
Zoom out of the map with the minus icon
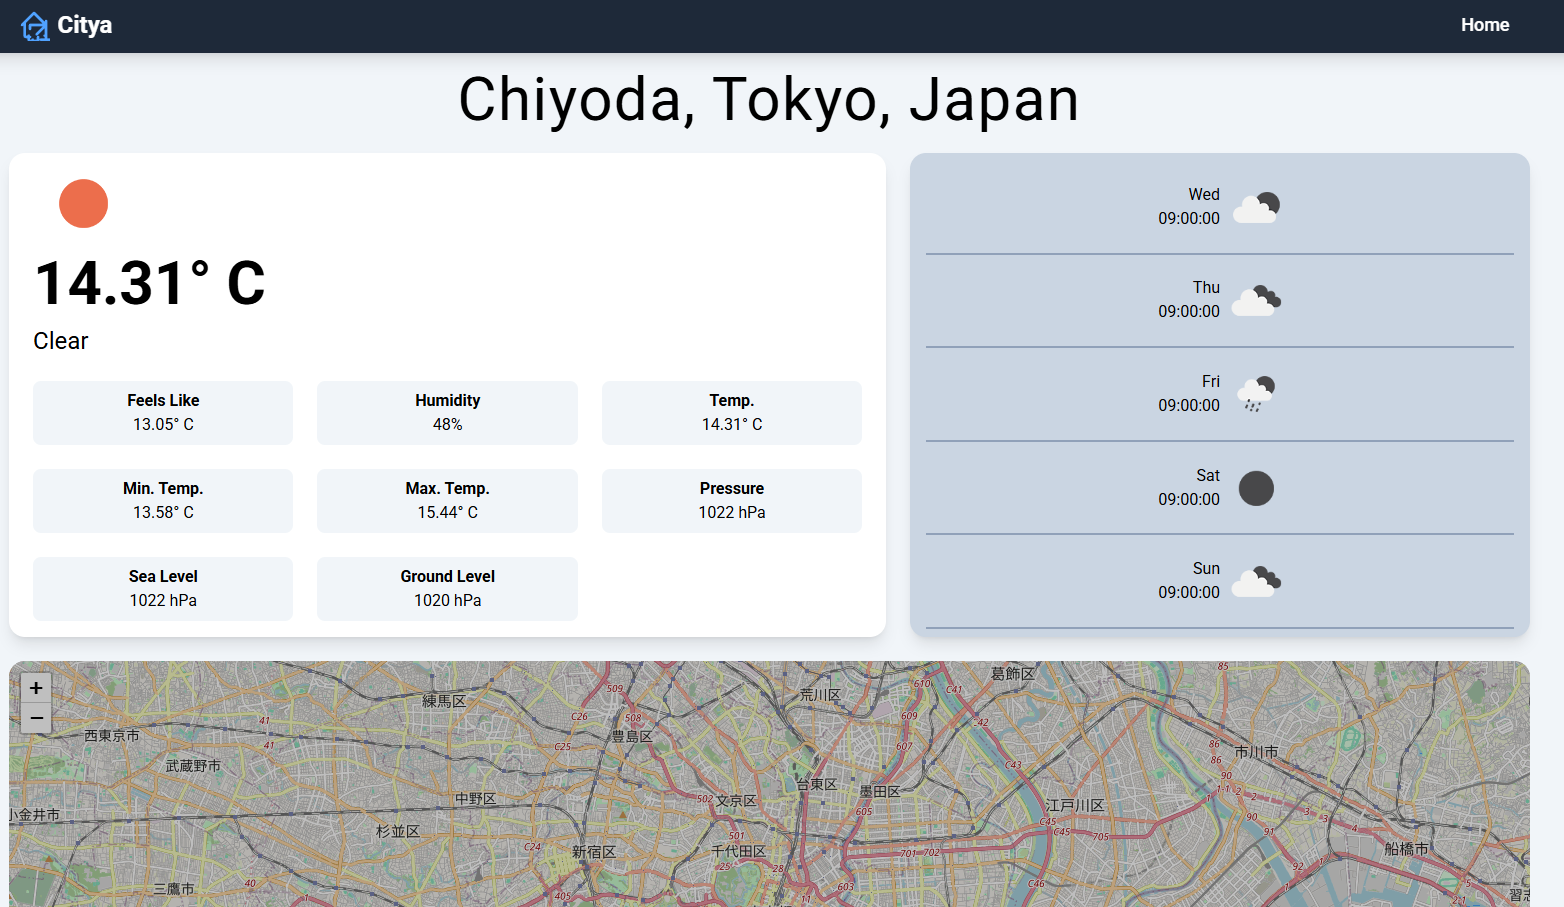[x=35, y=717]
